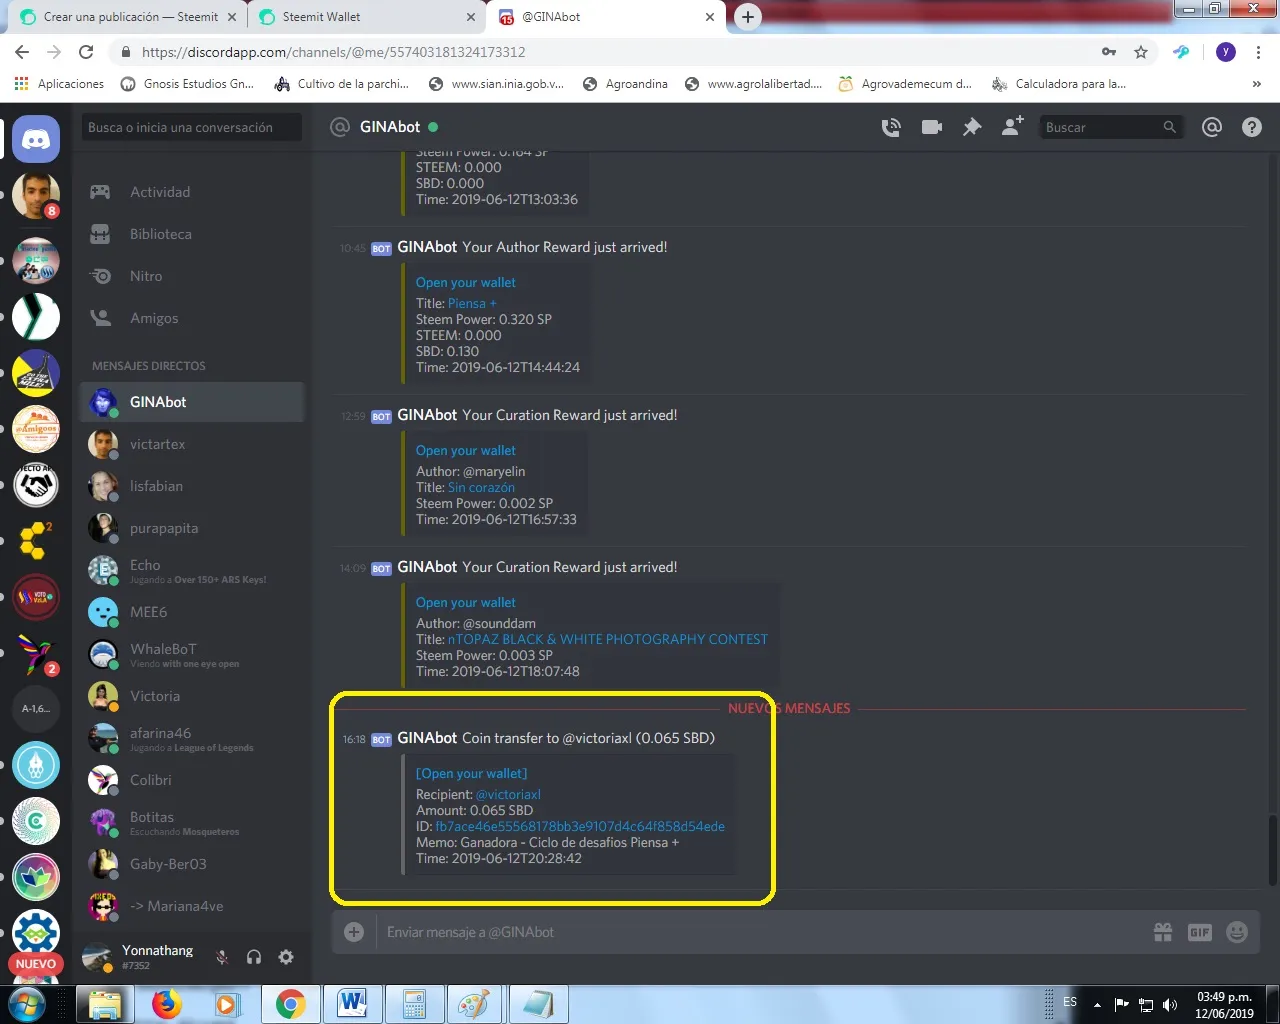Open mentions inbox icon
1280x1024 pixels.
(1212, 127)
